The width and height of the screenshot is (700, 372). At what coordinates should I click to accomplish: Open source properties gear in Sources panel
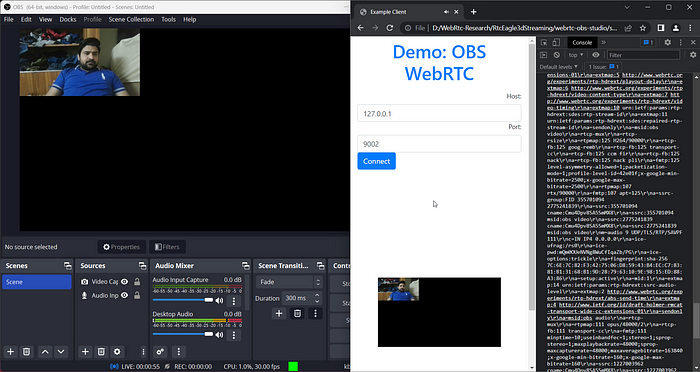pos(117,352)
